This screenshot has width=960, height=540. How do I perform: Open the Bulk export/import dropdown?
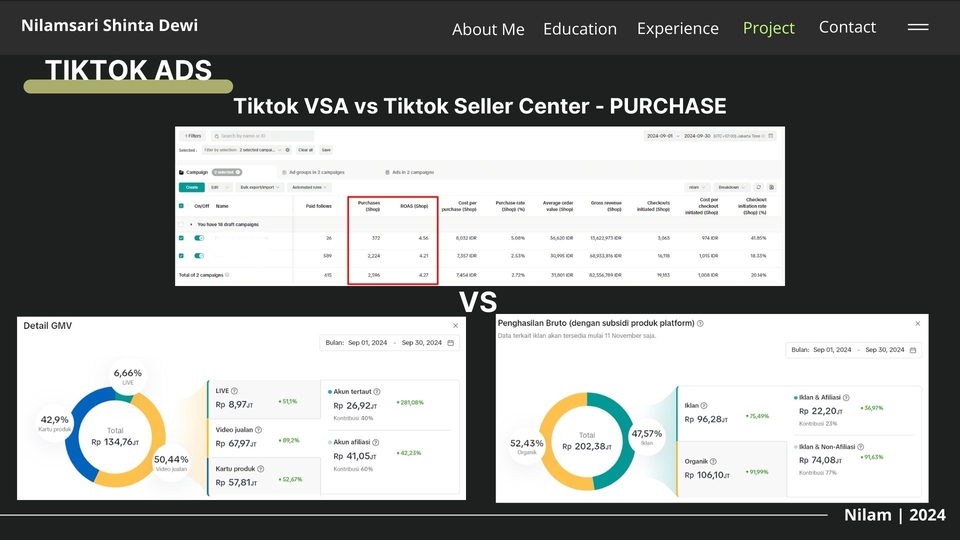(259, 187)
